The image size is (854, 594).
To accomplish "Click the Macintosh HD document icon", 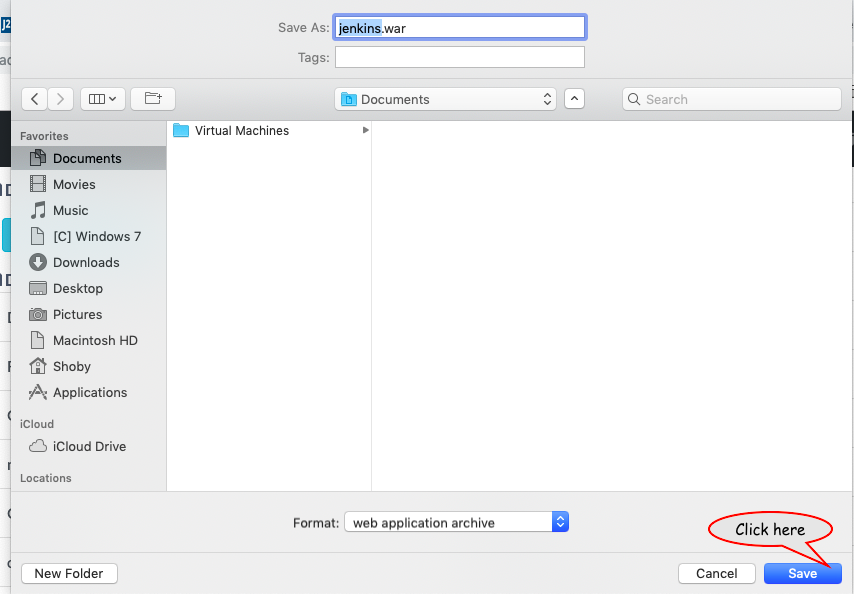I will pos(38,340).
